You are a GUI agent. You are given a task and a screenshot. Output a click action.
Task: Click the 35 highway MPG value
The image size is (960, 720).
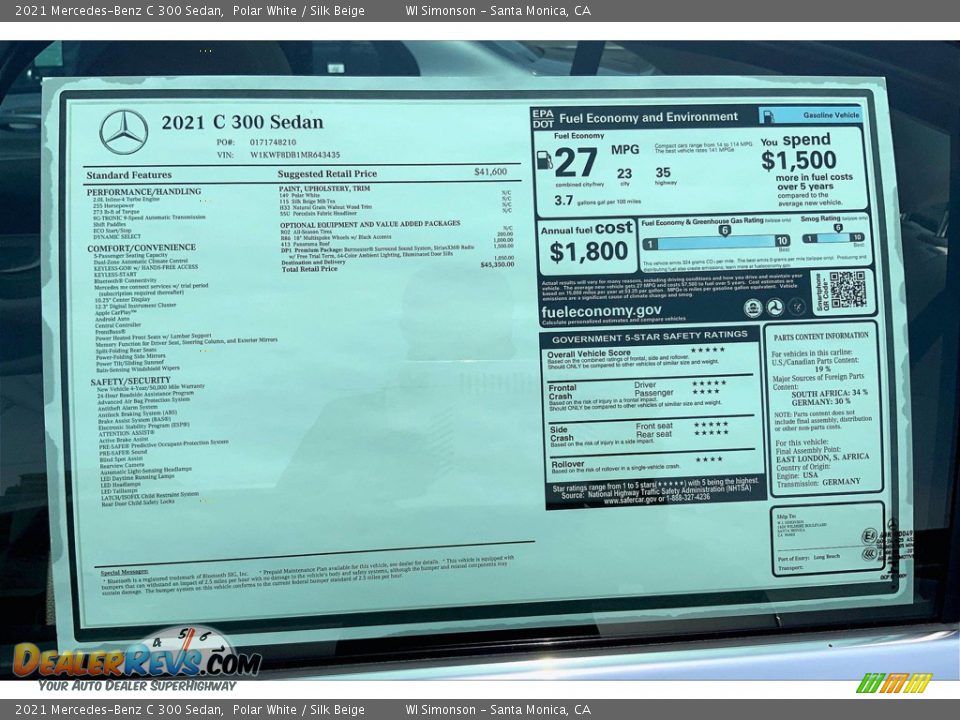point(663,173)
